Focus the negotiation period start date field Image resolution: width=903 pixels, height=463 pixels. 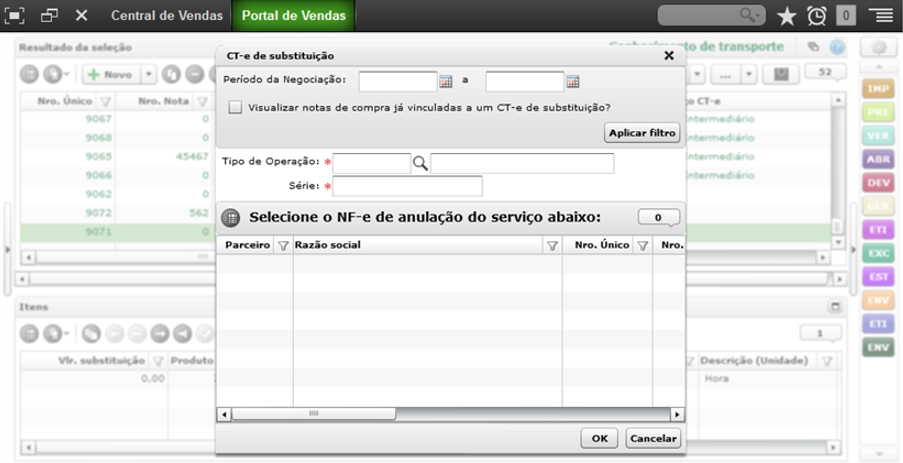tap(398, 81)
